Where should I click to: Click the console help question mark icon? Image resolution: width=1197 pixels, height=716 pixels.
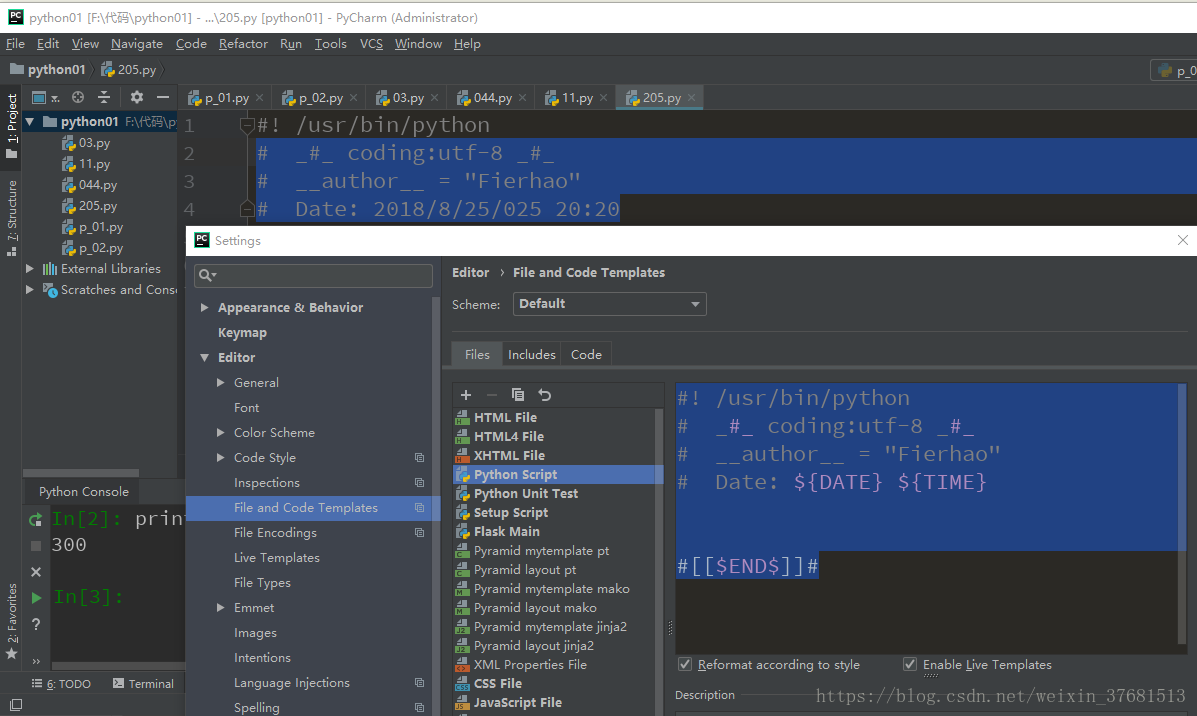coord(36,624)
